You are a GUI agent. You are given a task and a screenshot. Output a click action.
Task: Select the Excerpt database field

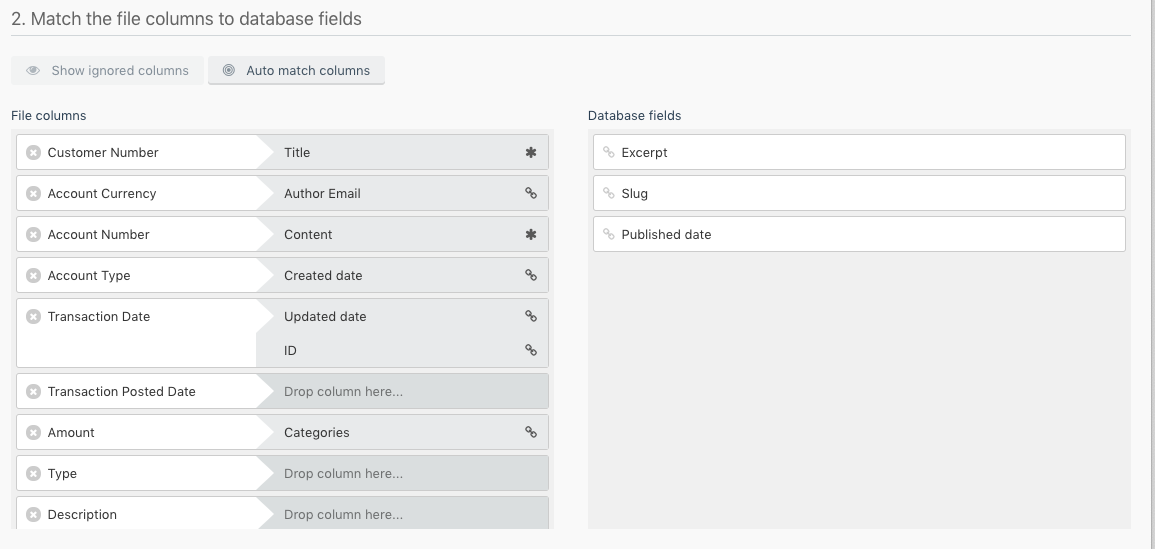click(859, 153)
